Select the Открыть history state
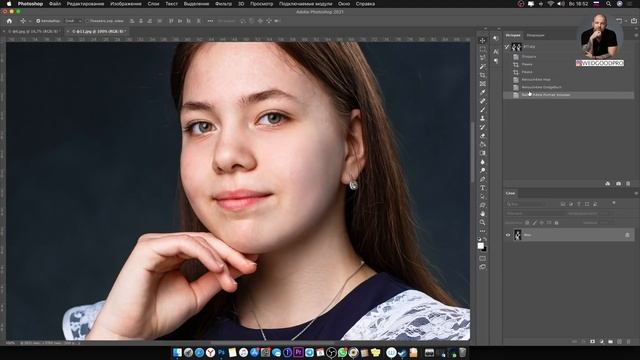 (x=529, y=57)
